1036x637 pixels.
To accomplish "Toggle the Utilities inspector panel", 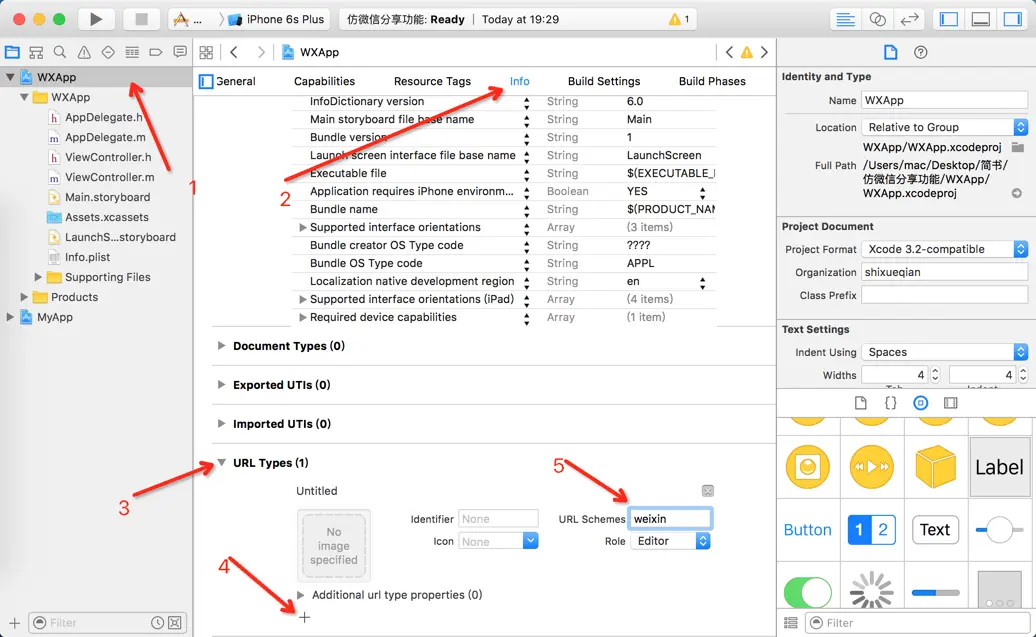I will coord(1013,19).
